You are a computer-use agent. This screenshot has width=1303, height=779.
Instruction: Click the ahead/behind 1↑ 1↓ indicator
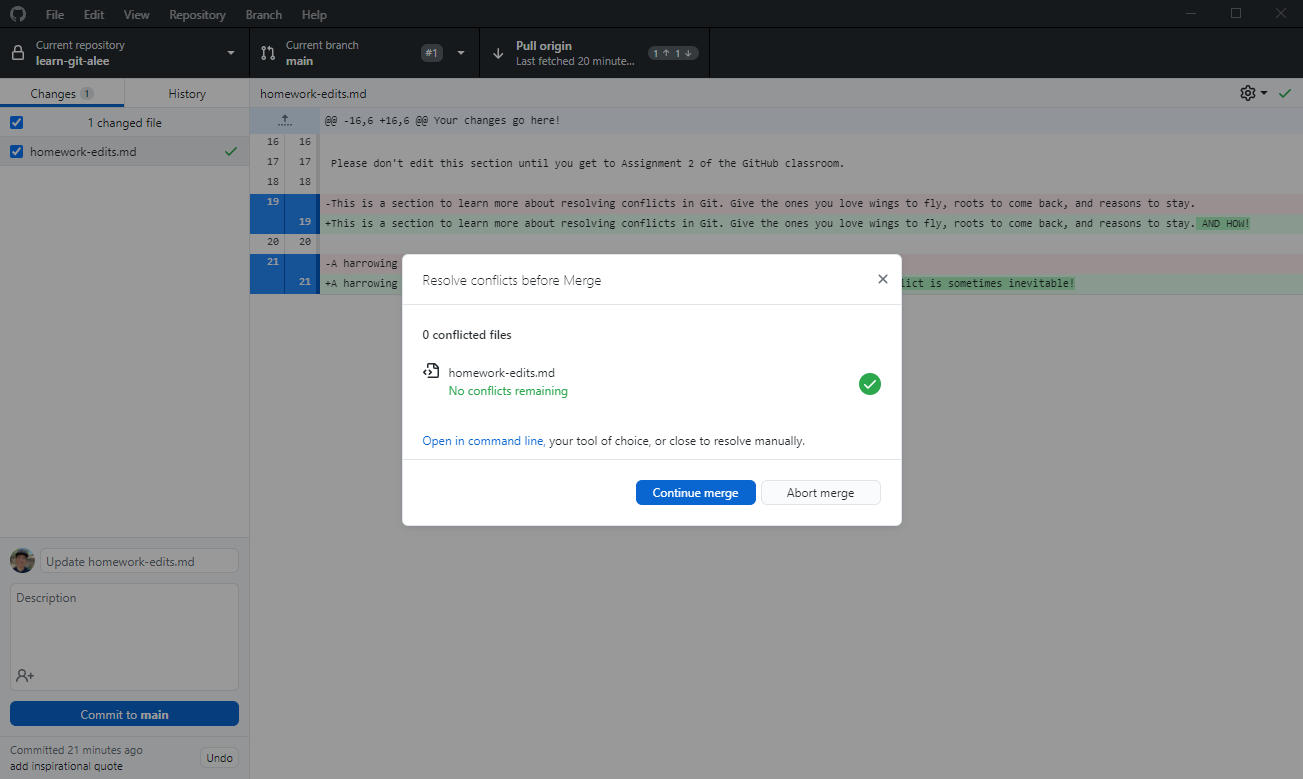click(672, 53)
